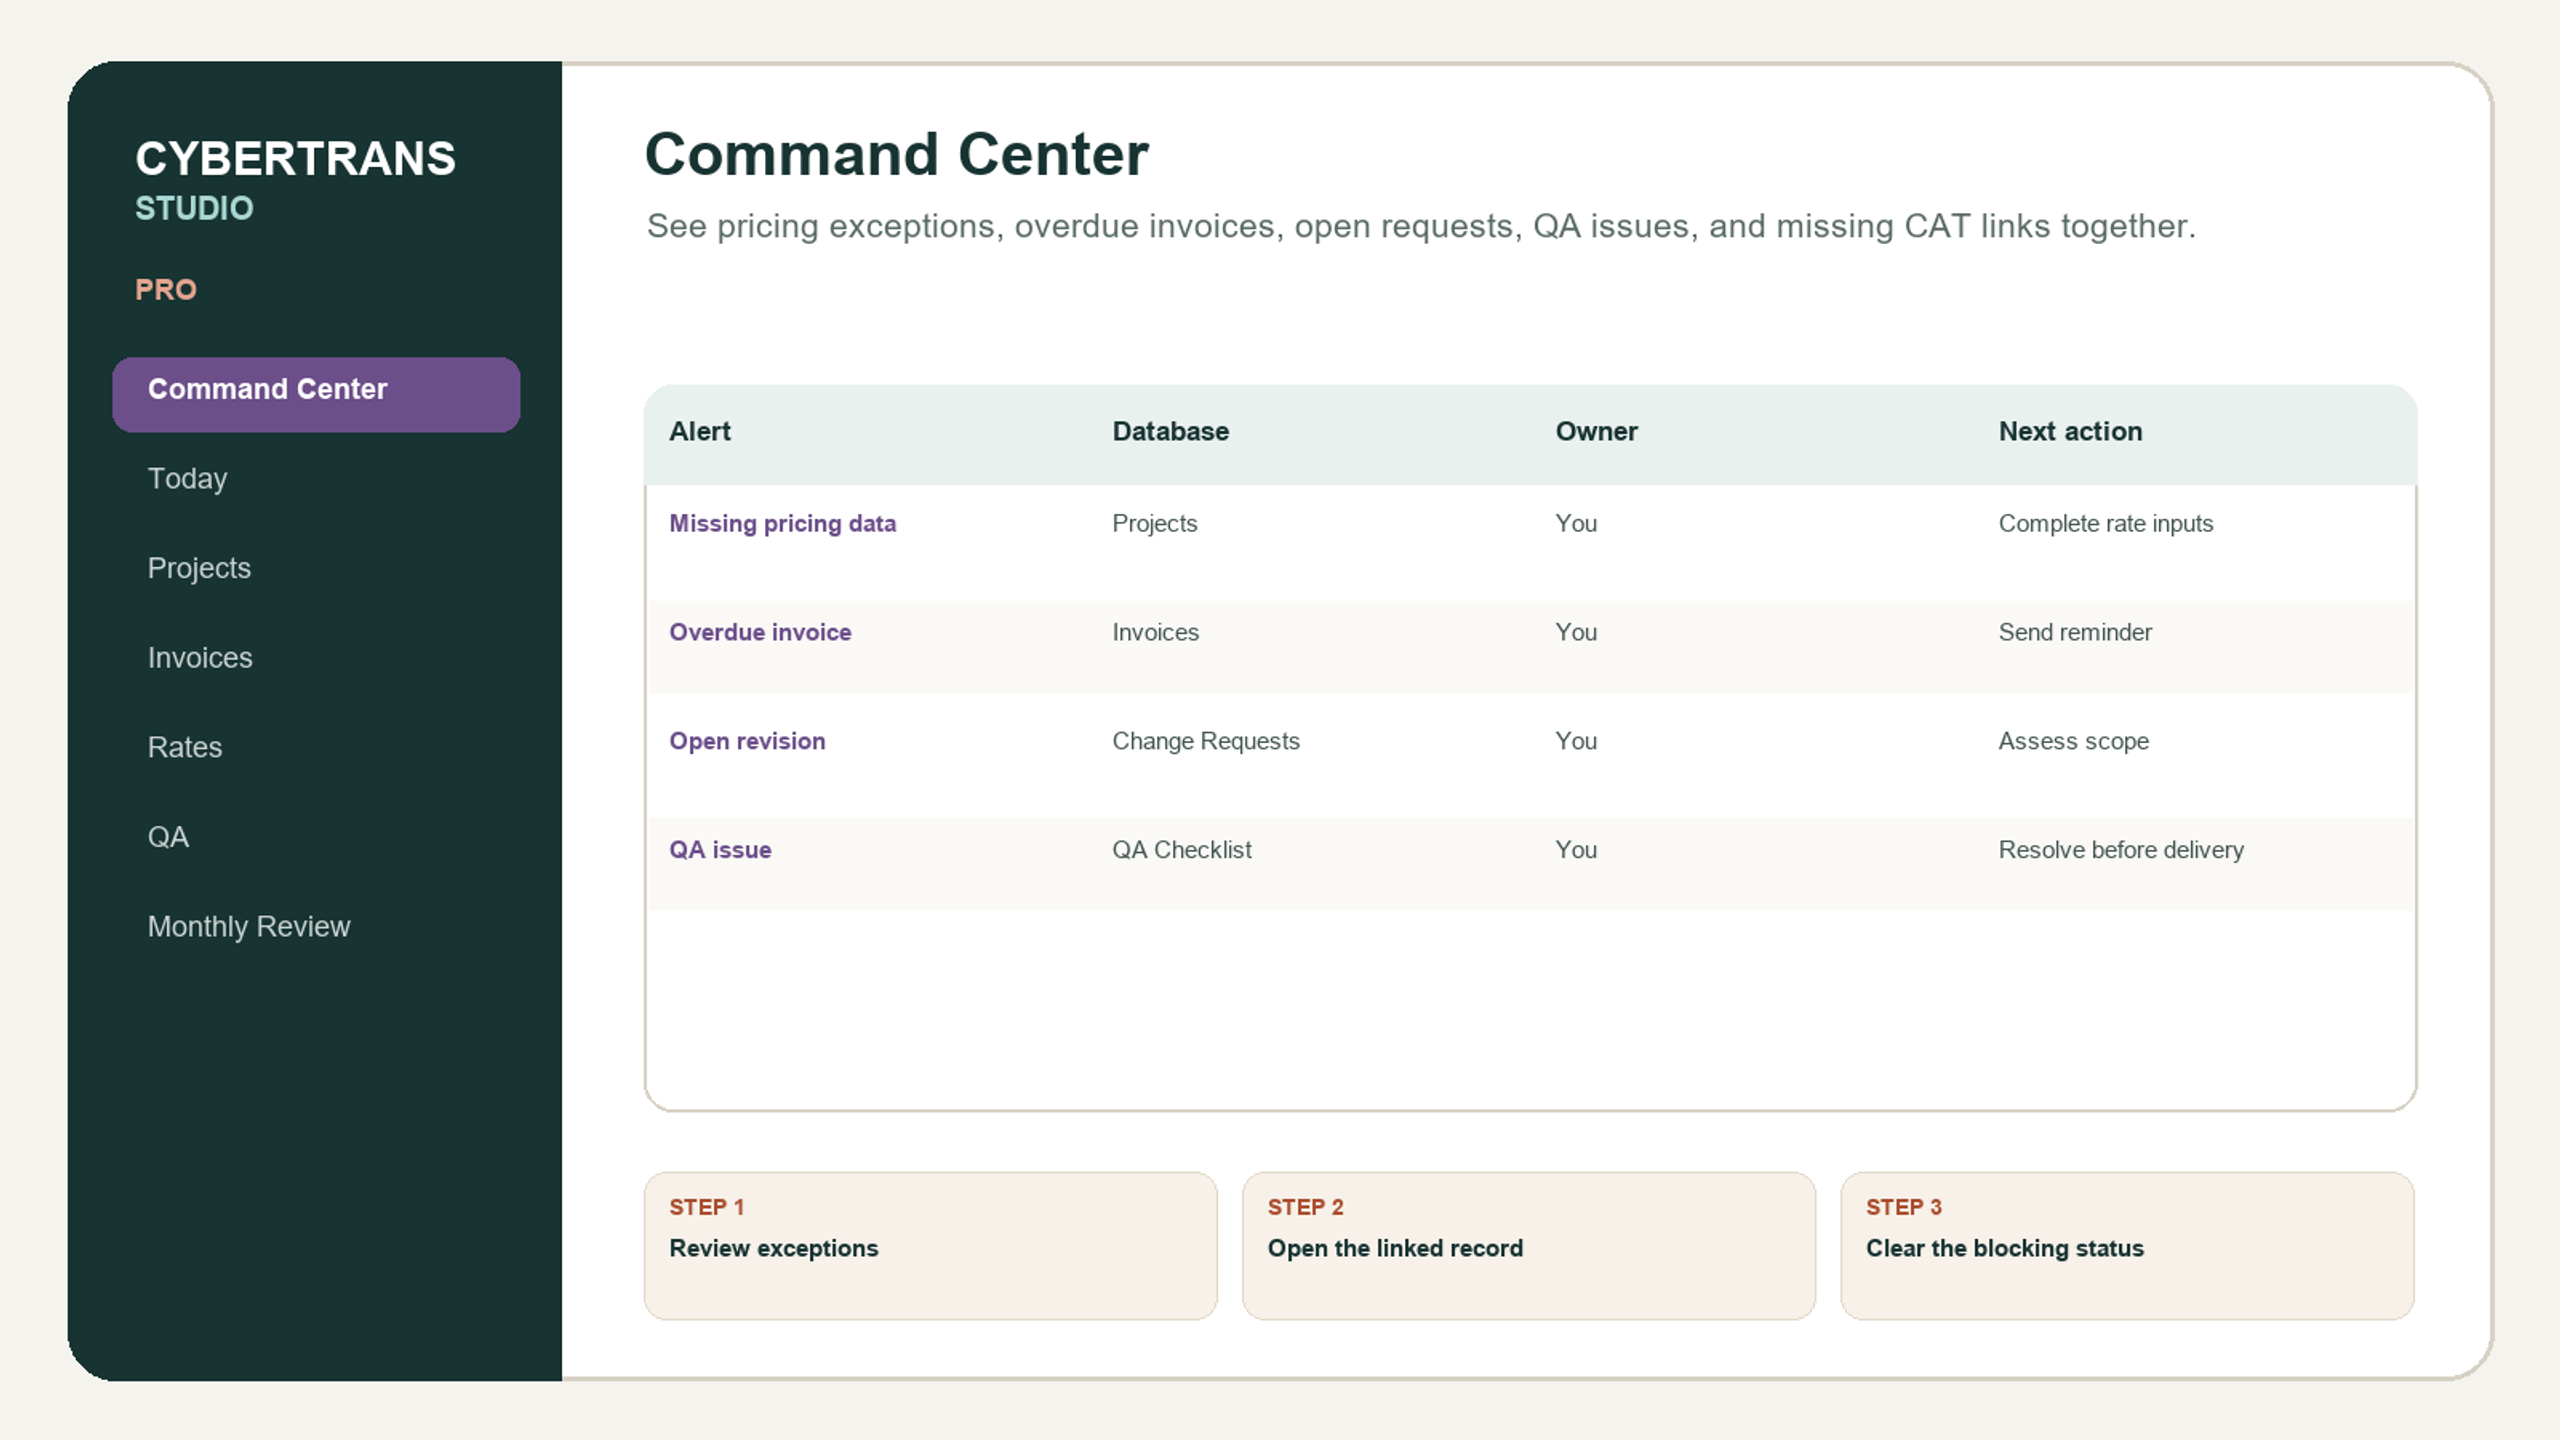The height and width of the screenshot is (1440, 2560).
Task: Click the Change Requests database cell
Action: (x=1206, y=741)
